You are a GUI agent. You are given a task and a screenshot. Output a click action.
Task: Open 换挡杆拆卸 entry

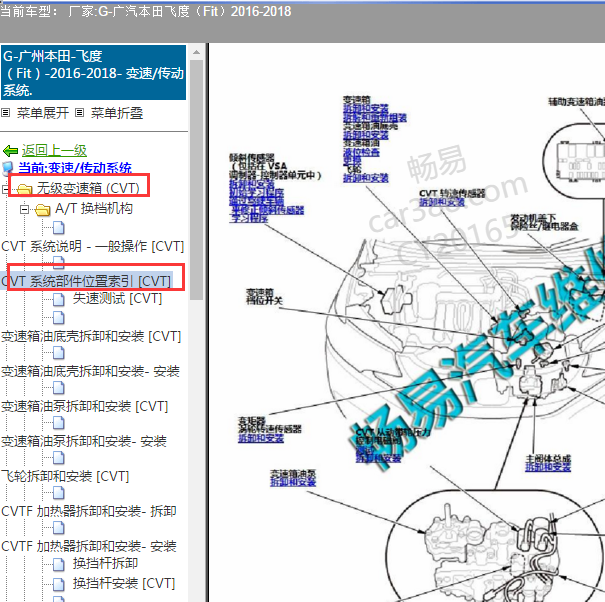click(105, 564)
